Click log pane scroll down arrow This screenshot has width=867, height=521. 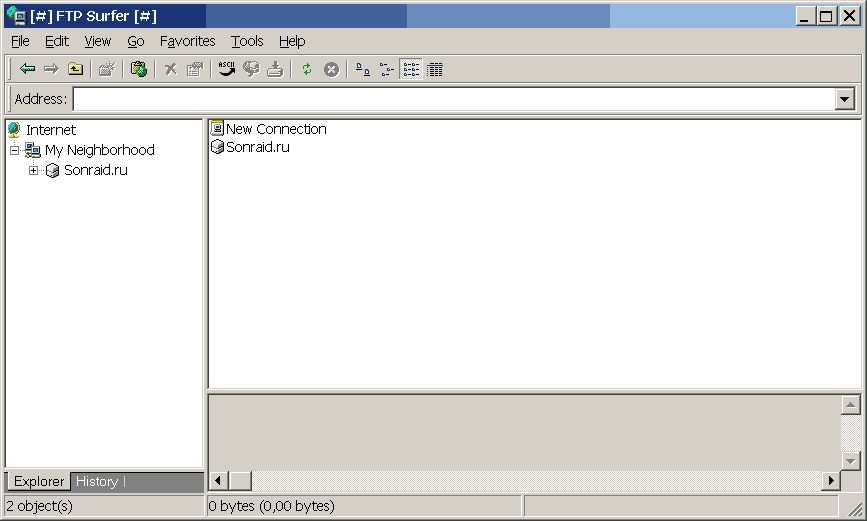click(850, 460)
